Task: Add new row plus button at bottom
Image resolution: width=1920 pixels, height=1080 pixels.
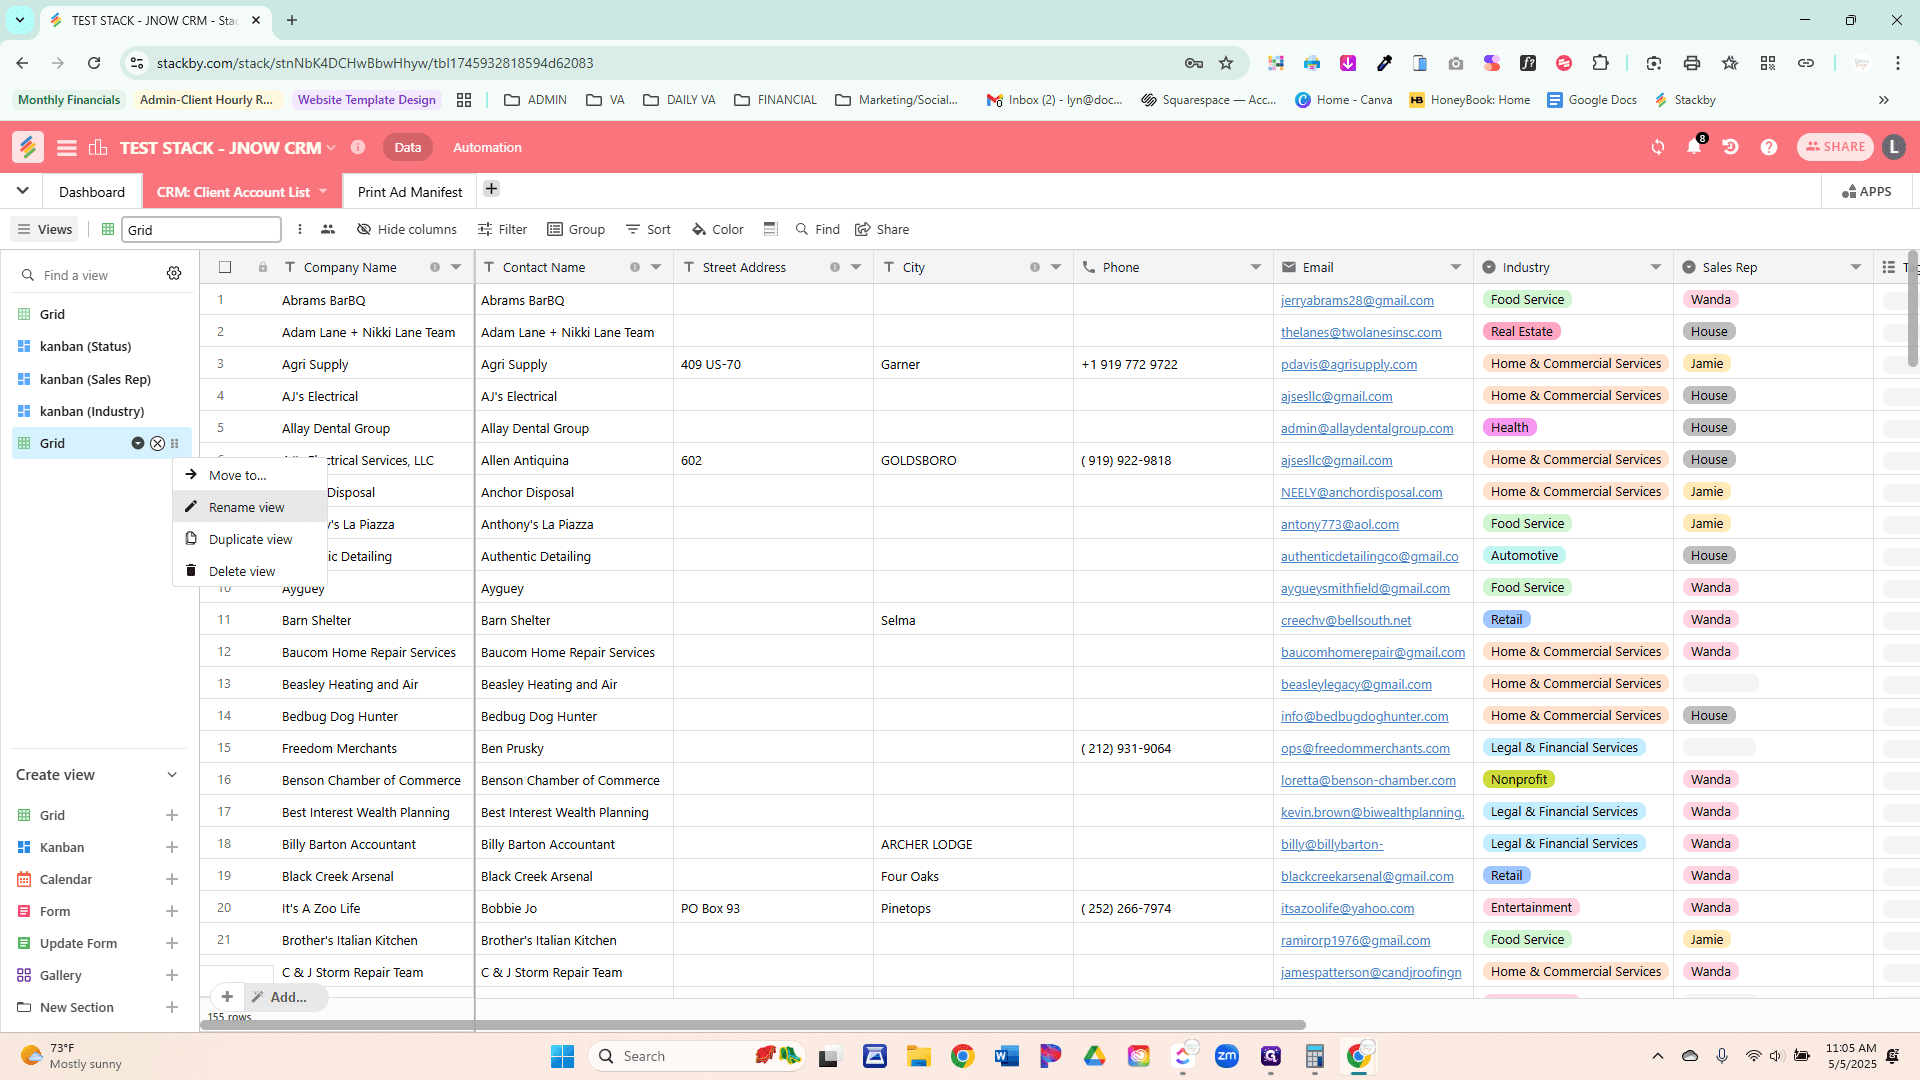Action: [x=227, y=997]
